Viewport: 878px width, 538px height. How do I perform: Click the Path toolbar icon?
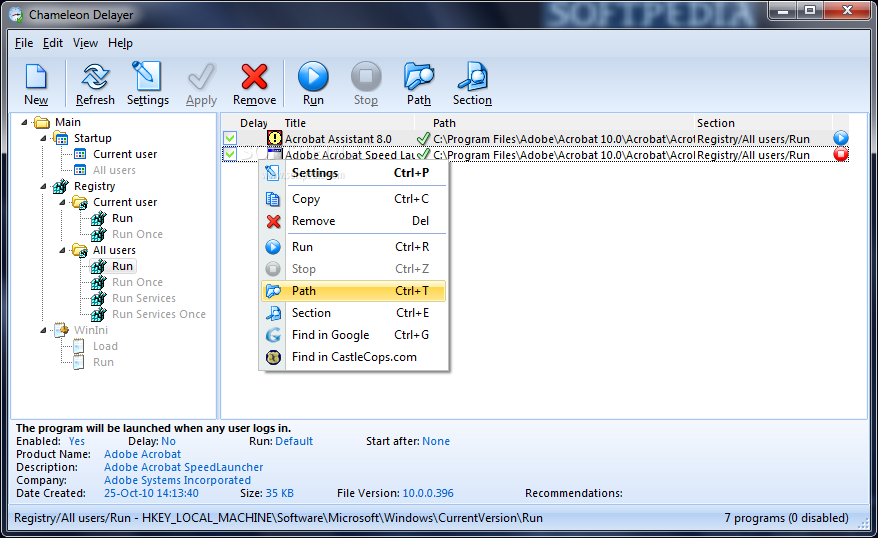[419, 77]
